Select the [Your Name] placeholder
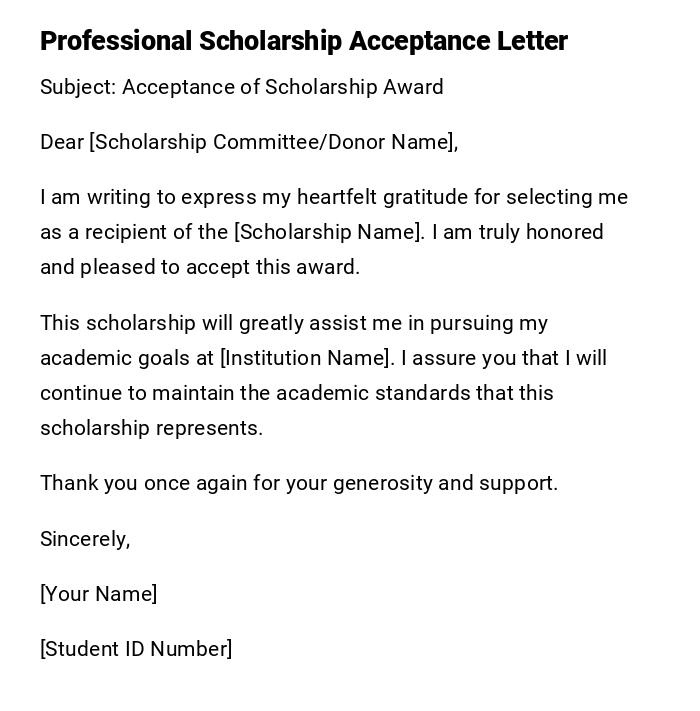The image size is (700, 711). pyautogui.click(x=98, y=594)
